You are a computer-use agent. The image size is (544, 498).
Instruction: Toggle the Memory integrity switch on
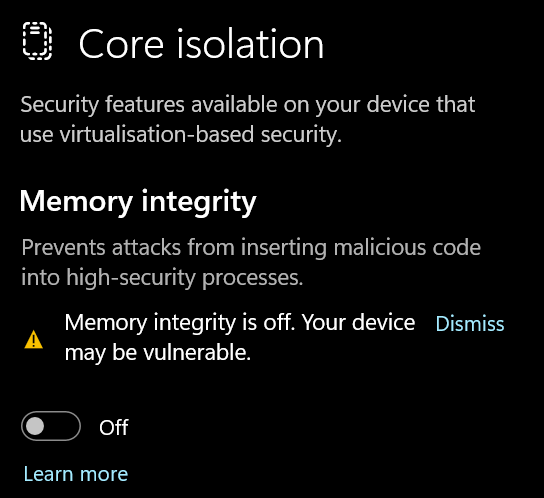(51, 426)
